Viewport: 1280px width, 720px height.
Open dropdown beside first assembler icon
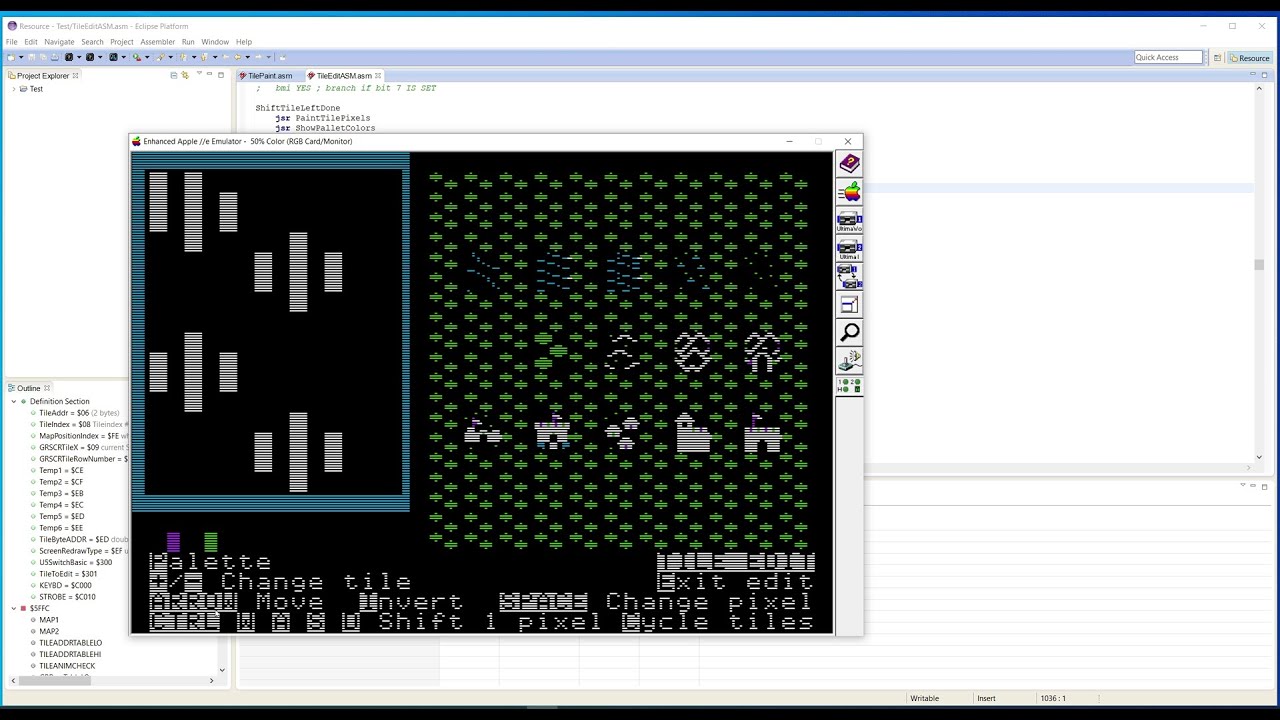pos(79,57)
